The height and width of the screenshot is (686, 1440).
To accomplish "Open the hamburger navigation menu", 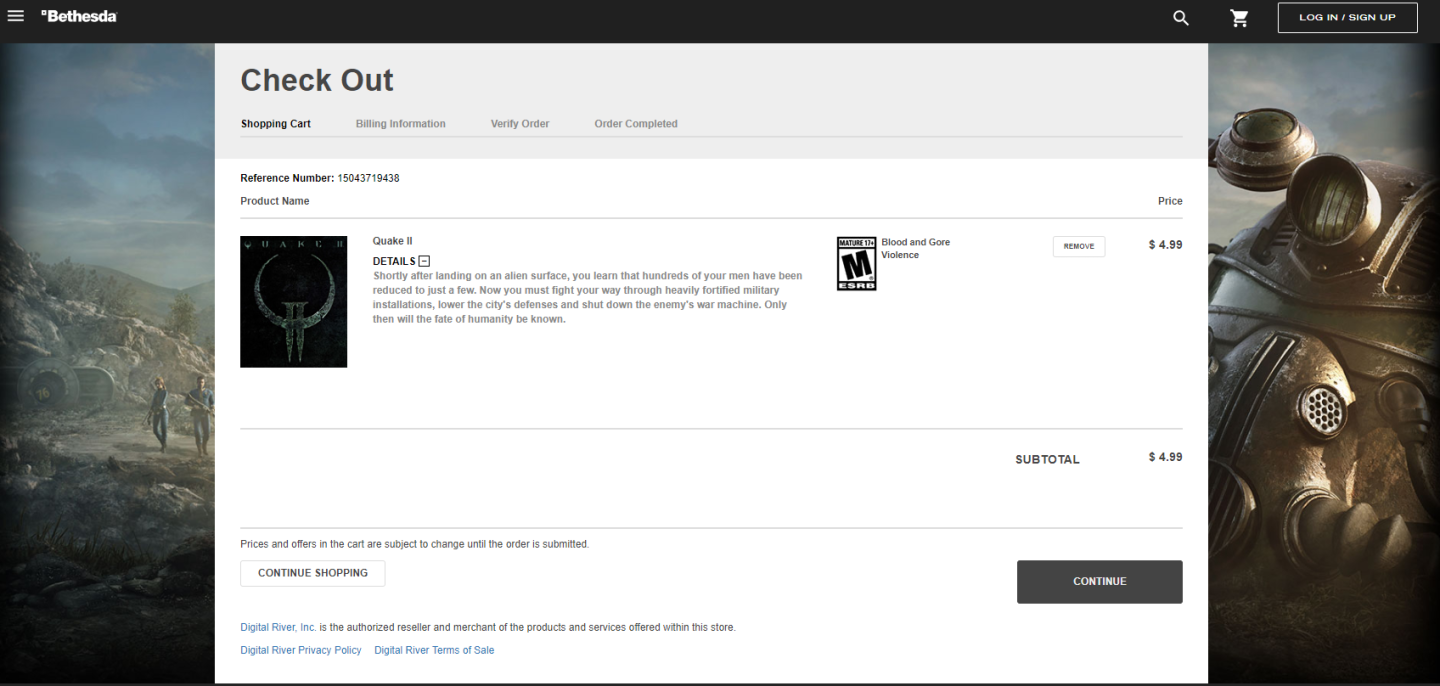I will [x=15, y=16].
